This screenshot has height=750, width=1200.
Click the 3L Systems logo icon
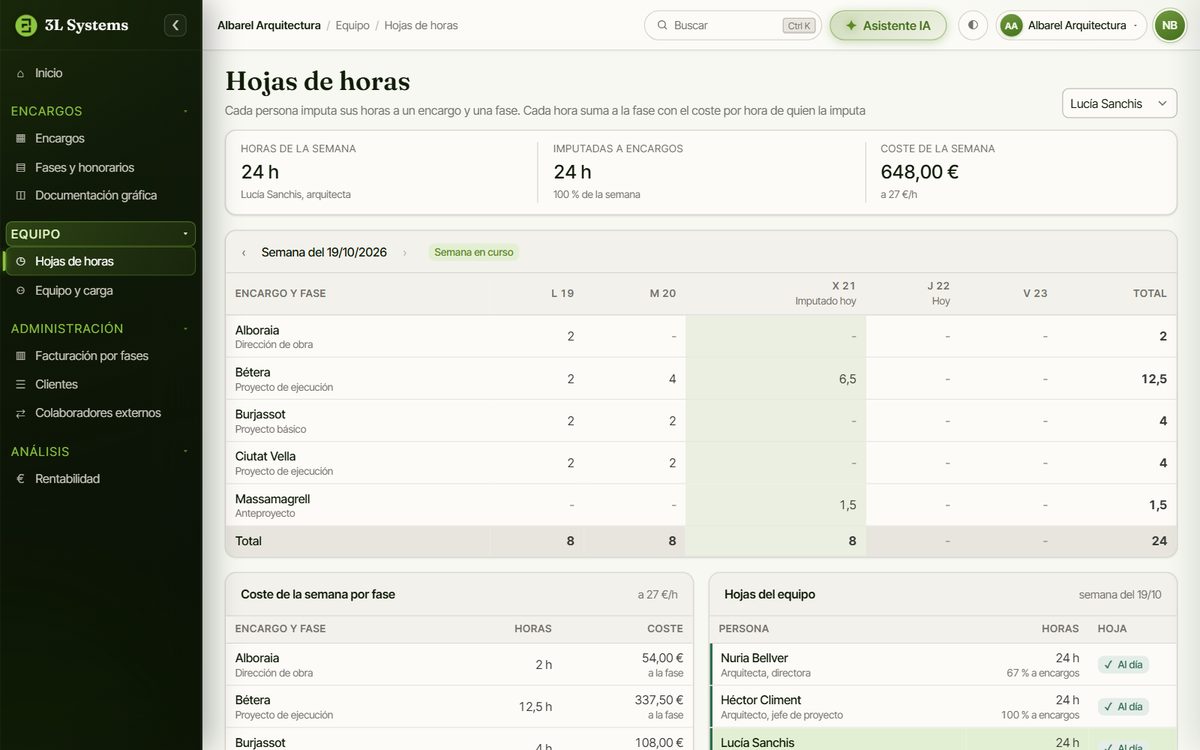[x=26, y=25]
